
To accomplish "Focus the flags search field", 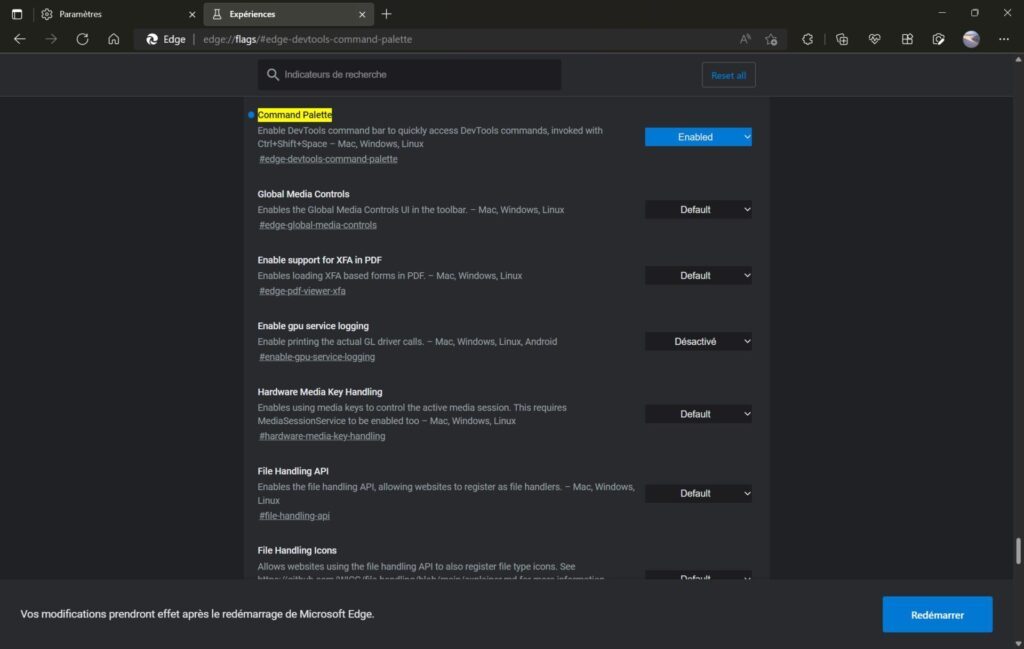I will (409, 75).
